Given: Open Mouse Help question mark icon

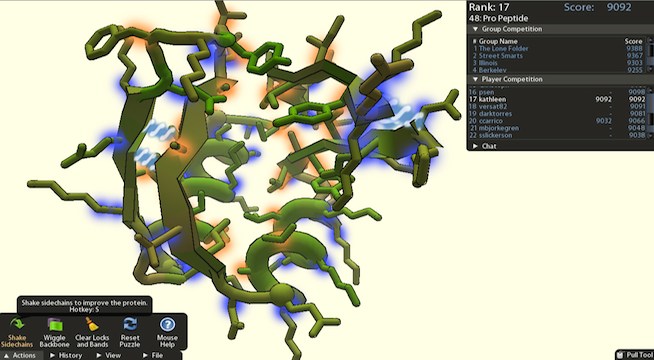Looking at the screenshot, I should point(167,324).
